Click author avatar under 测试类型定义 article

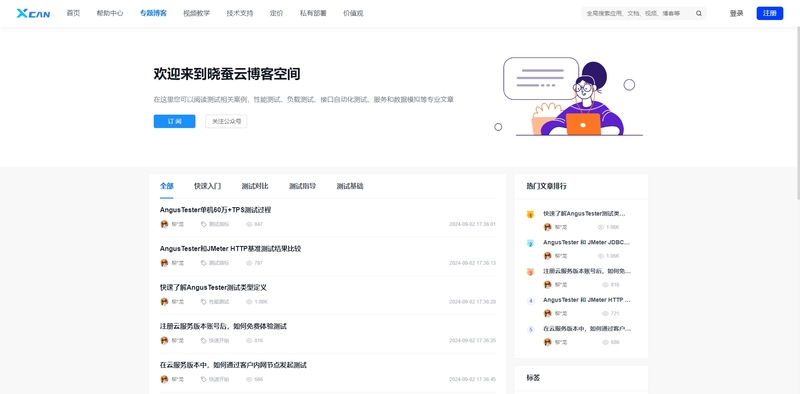pos(164,302)
